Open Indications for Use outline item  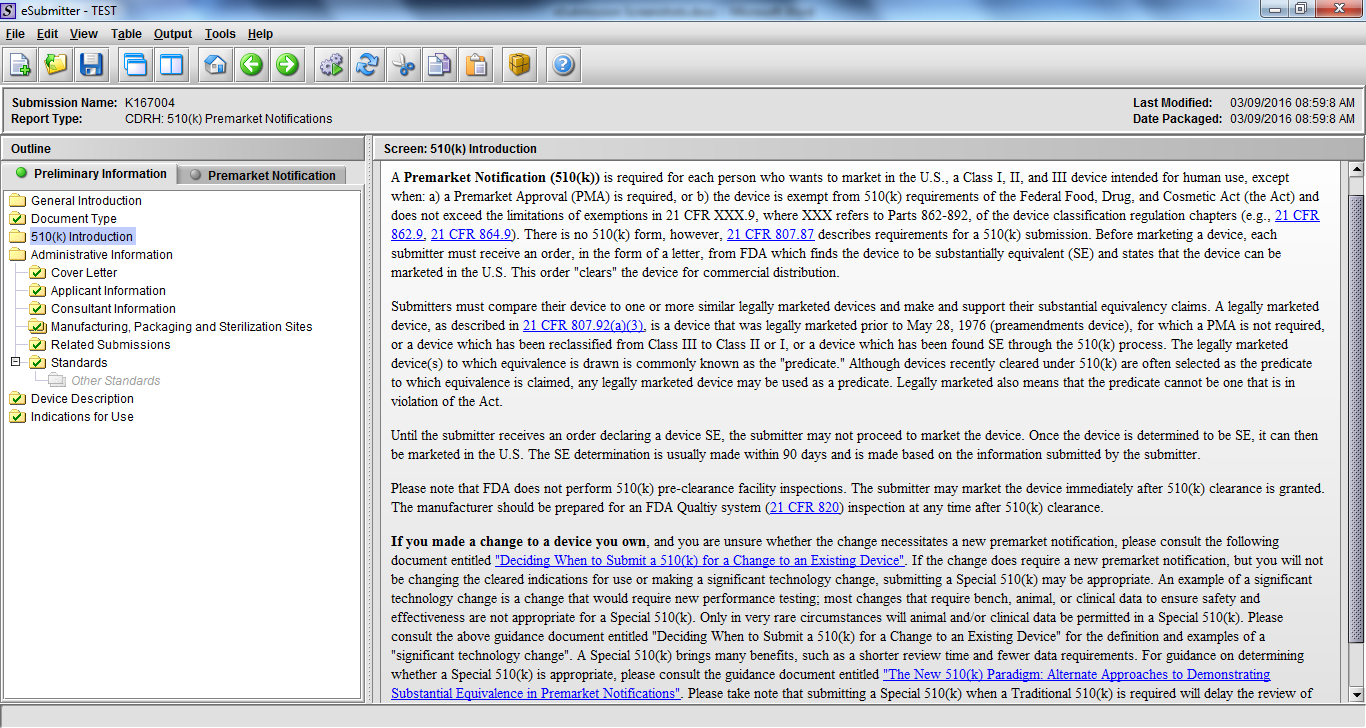pos(82,417)
